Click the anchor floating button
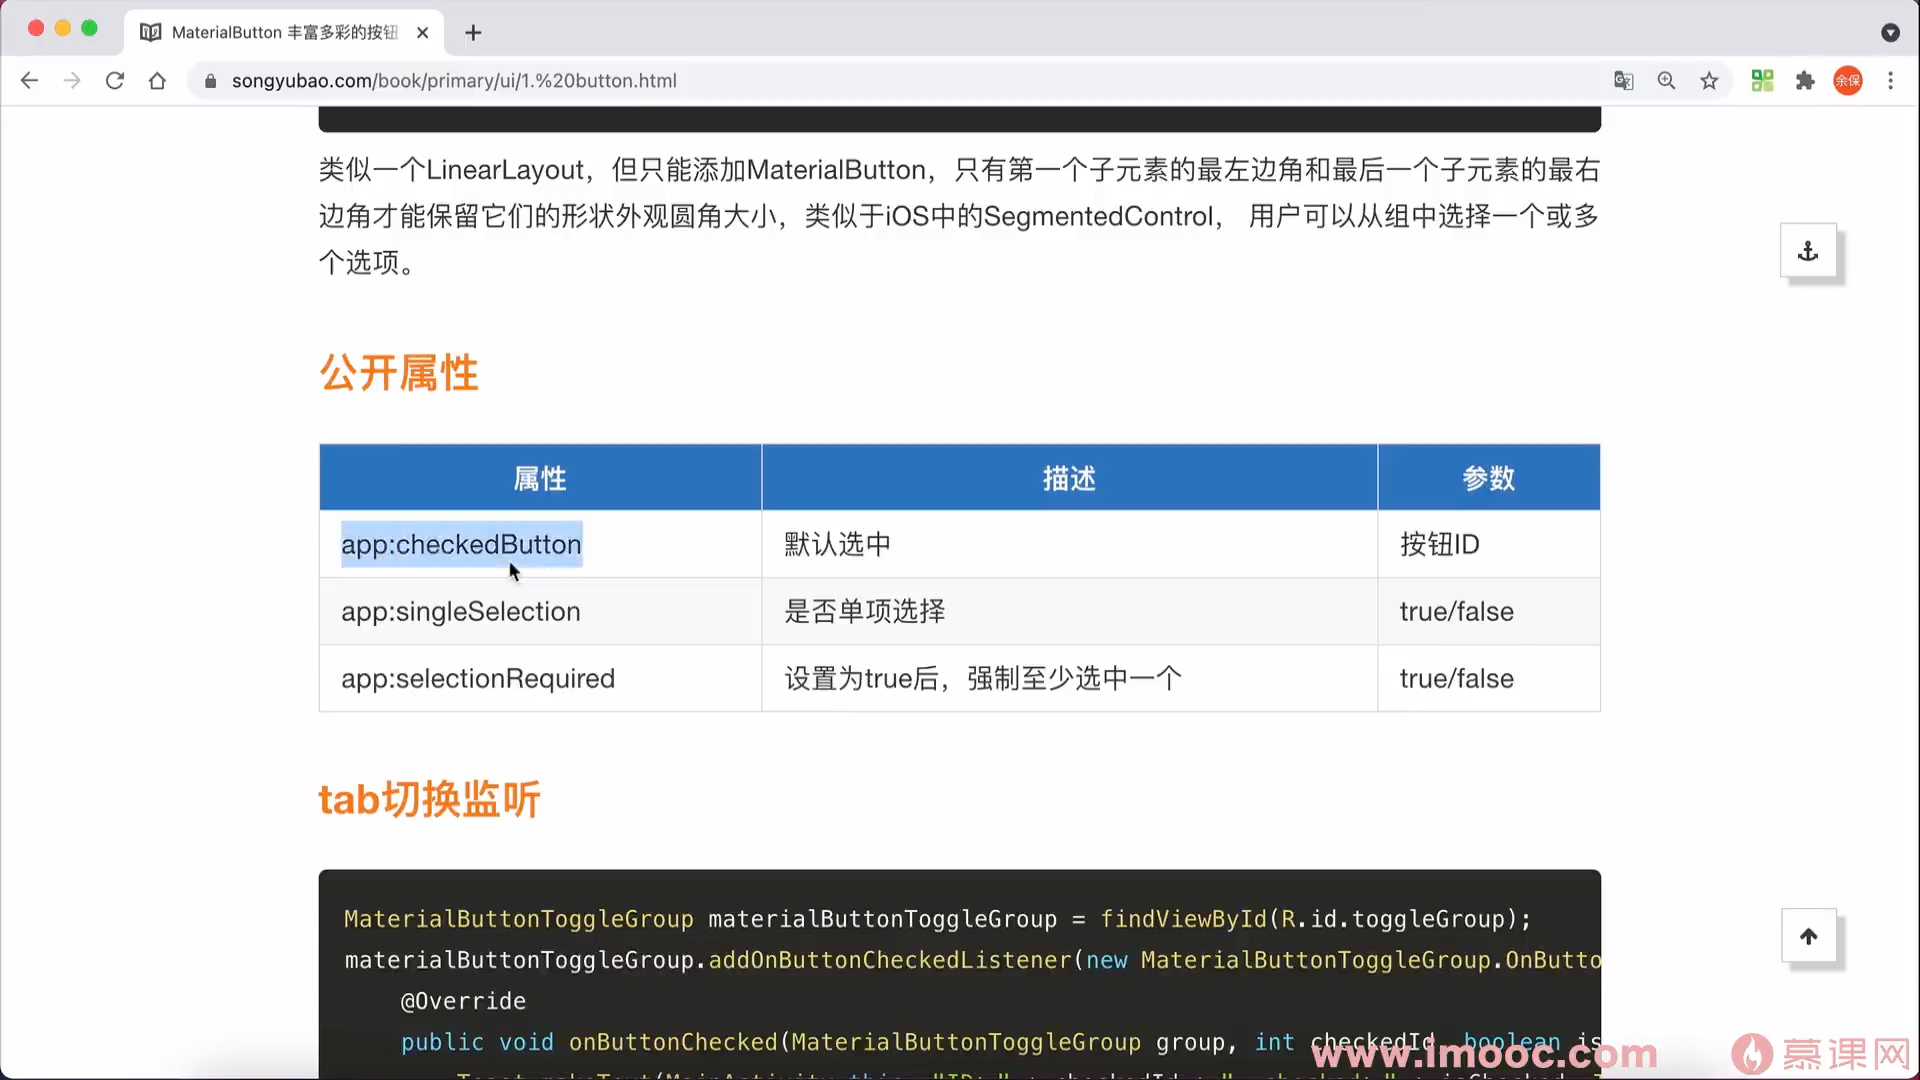This screenshot has height=1080, width=1920. tap(1808, 250)
